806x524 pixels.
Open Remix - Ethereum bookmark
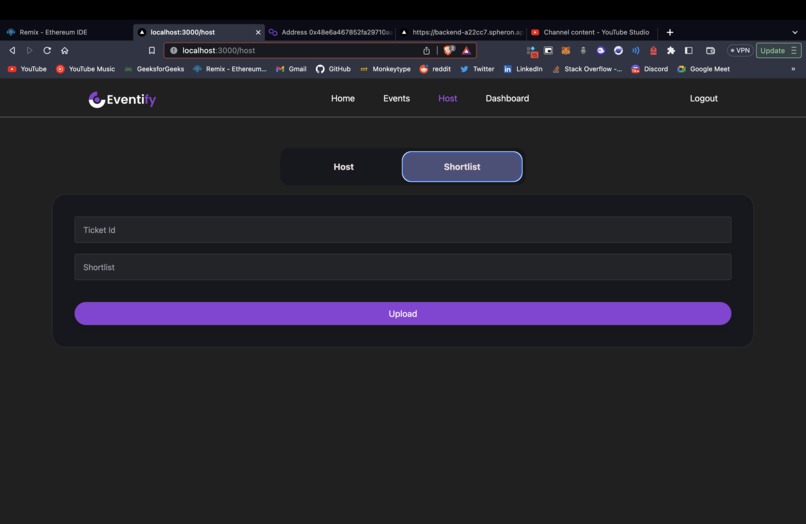pos(230,69)
